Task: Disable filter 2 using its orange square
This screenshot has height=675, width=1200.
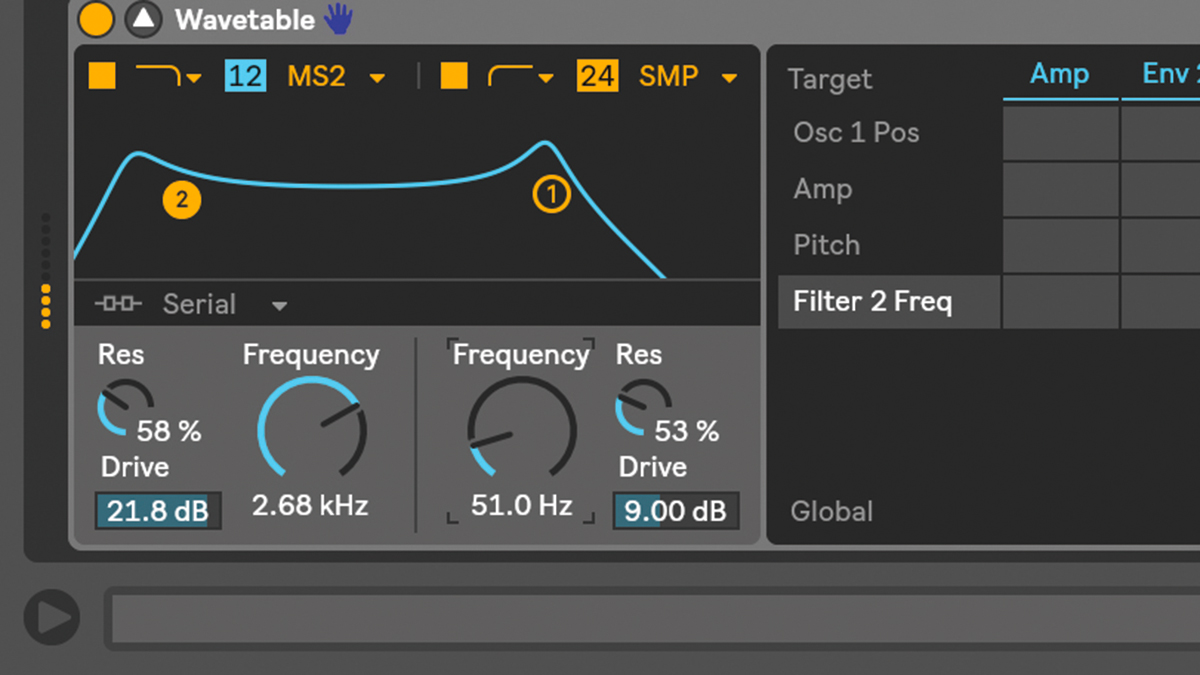Action: pos(454,76)
